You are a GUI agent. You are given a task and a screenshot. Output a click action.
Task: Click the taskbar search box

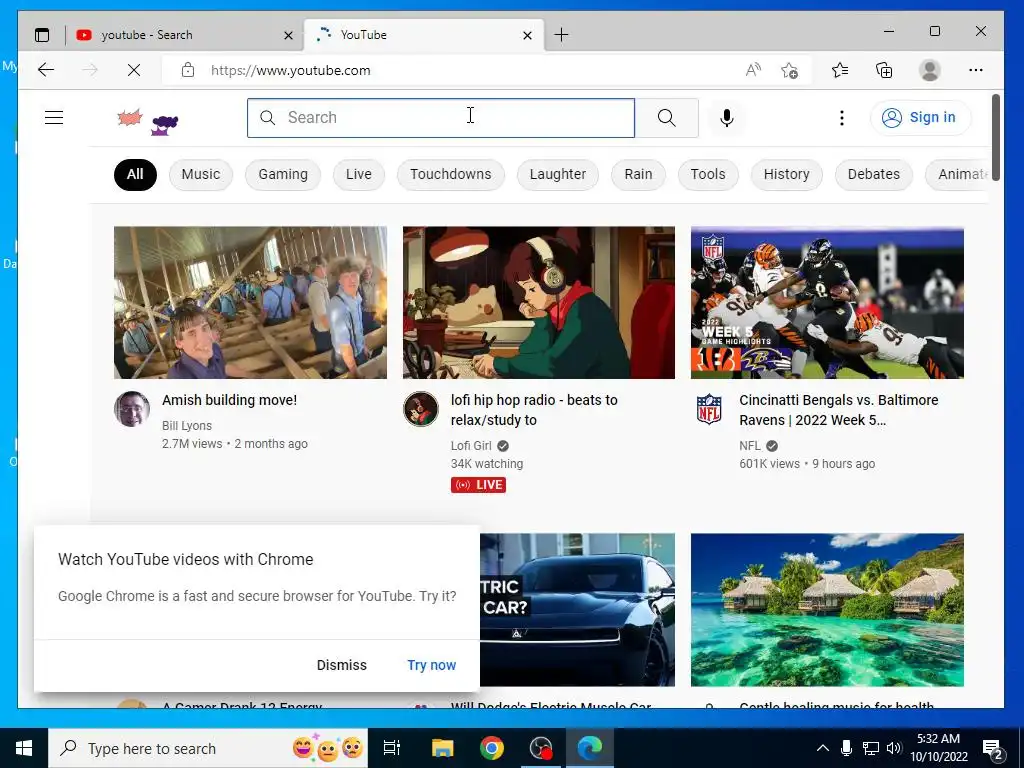tap(208, 748)
